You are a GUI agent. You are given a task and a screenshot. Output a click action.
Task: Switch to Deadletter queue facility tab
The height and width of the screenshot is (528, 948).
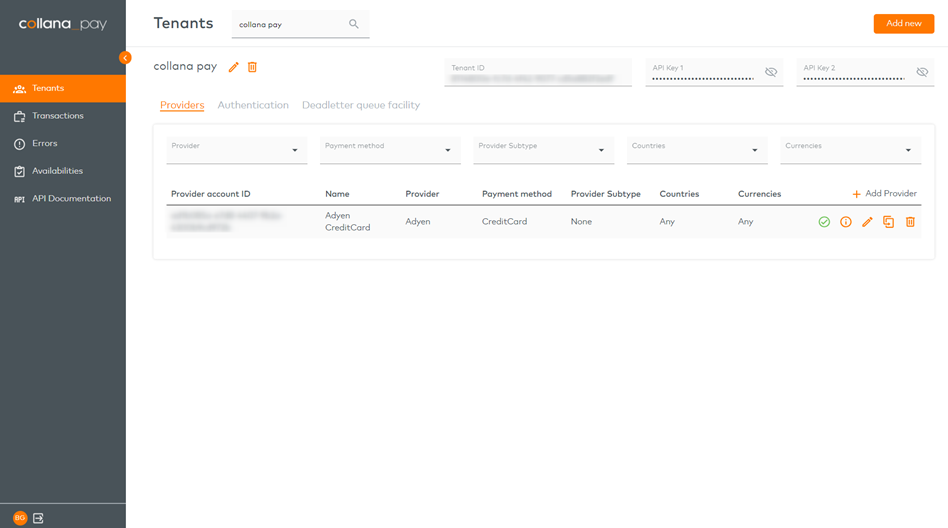pyautogui.click(x=361, y=105)
